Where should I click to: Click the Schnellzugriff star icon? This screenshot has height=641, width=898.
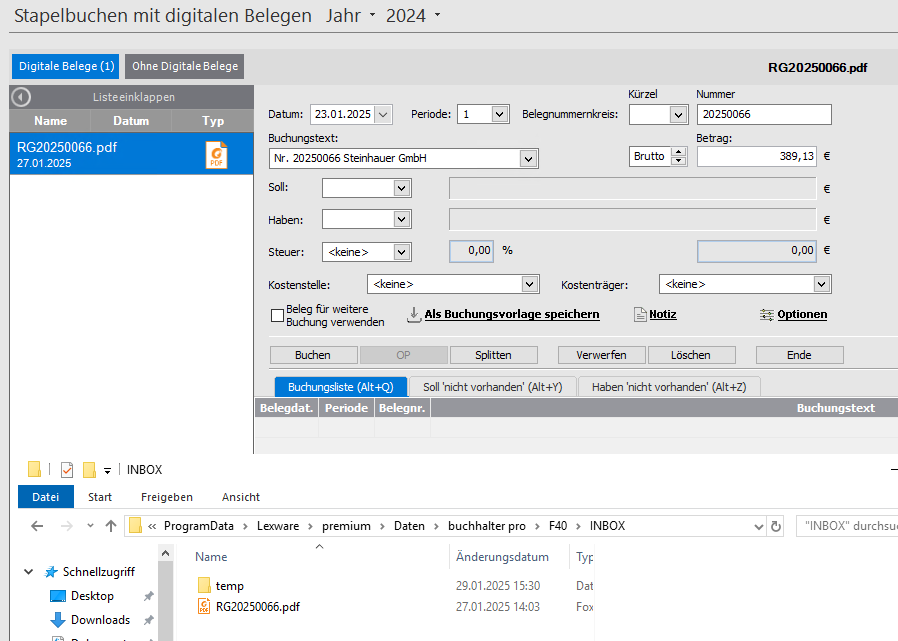pyautogui.click(x=51, y=572)
